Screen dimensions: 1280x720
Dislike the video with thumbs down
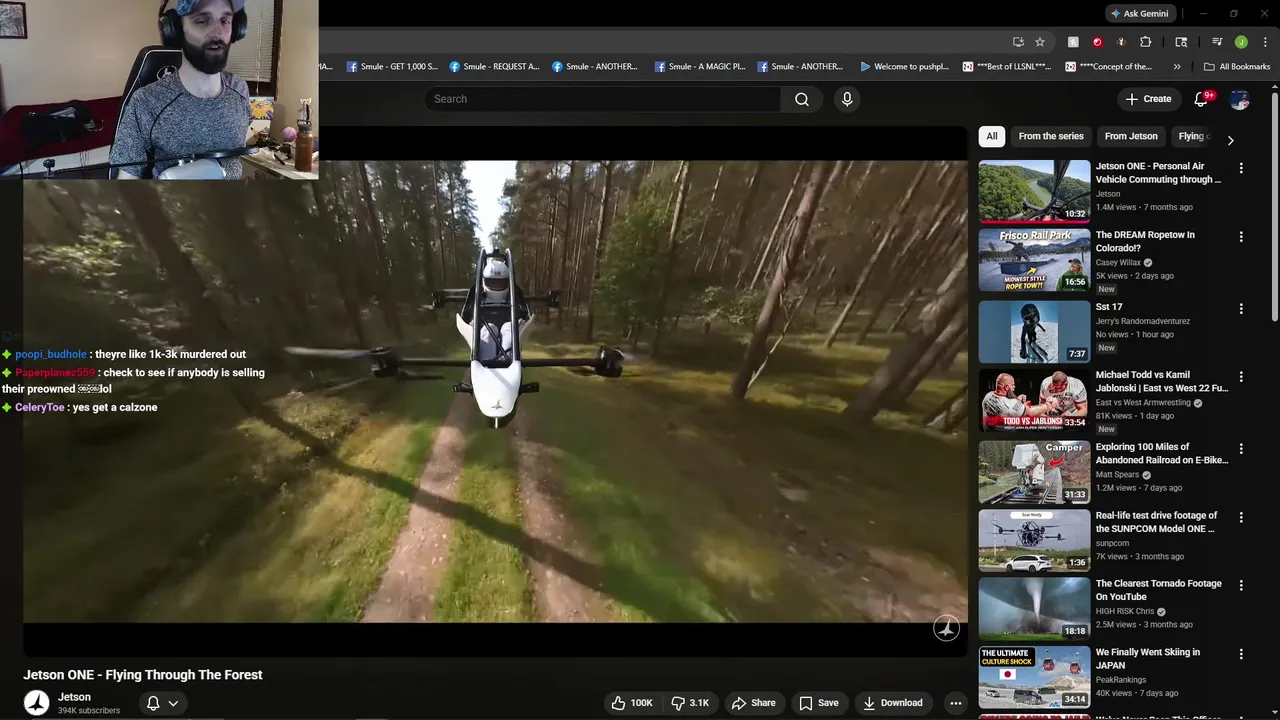pyautogui.click(x=689, y=703)
